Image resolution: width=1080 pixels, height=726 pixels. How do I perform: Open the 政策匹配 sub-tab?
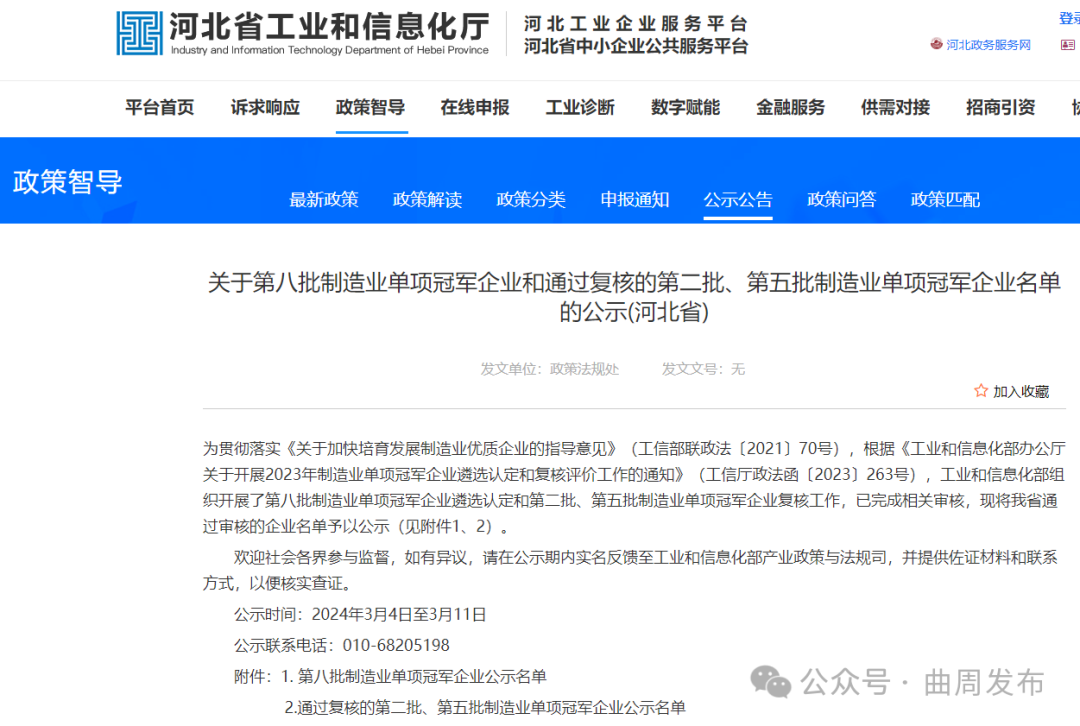pos(945,200)
